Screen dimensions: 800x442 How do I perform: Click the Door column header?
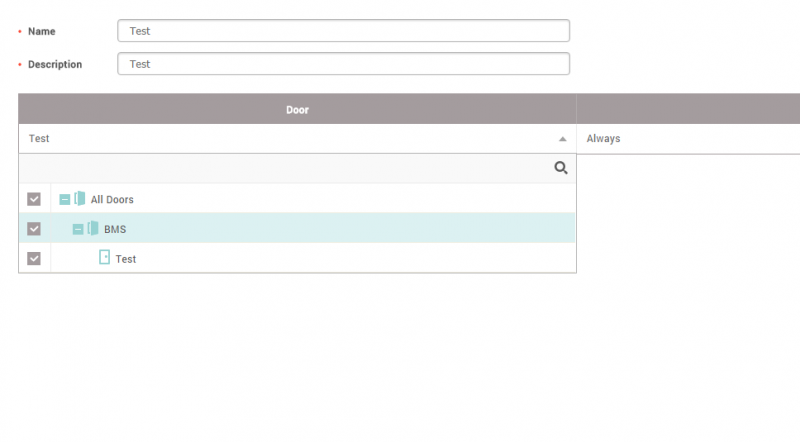pos(297,109)
